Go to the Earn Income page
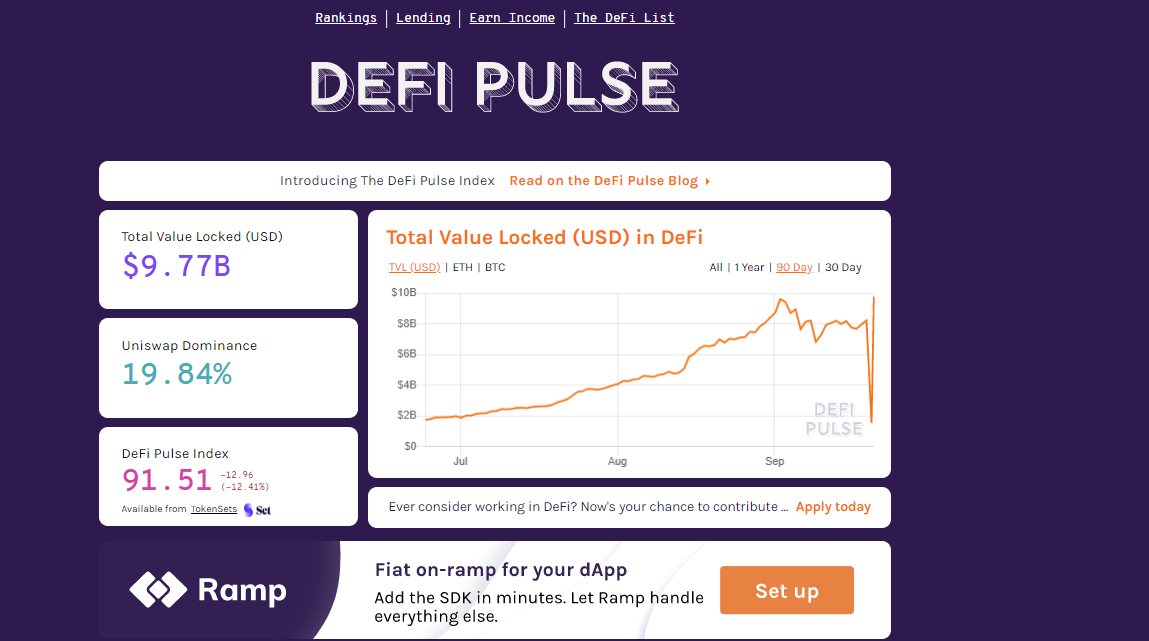1149x641 pixels. (512, 18)
